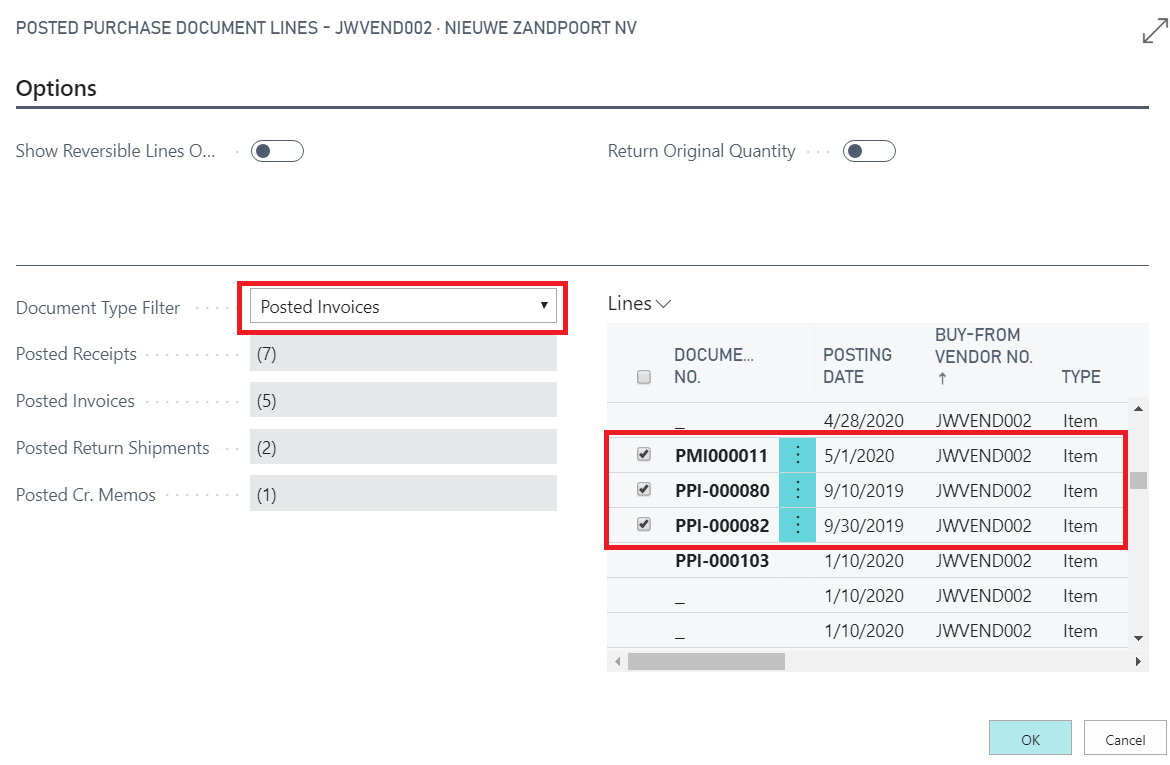Click posting date 4/28/2020

863,420
